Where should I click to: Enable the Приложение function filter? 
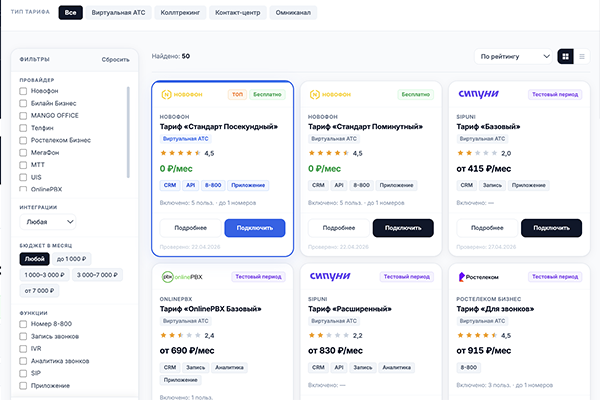coord(23,385)
